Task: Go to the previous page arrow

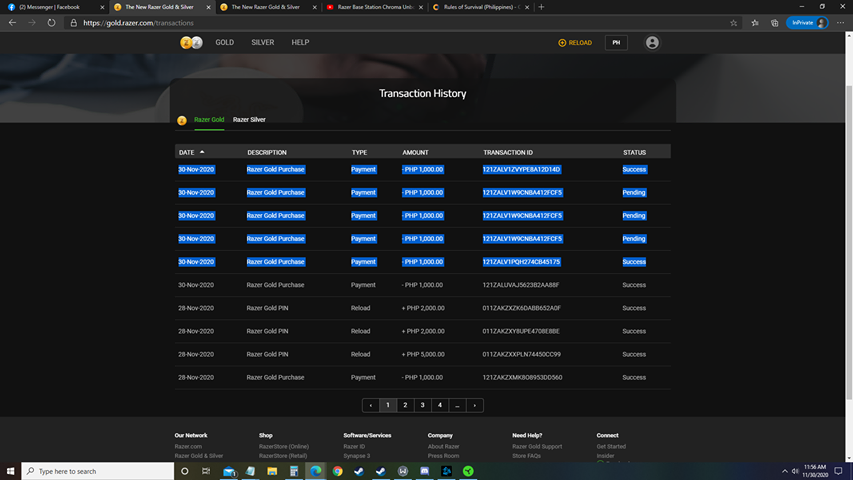Action: [370, 405]
